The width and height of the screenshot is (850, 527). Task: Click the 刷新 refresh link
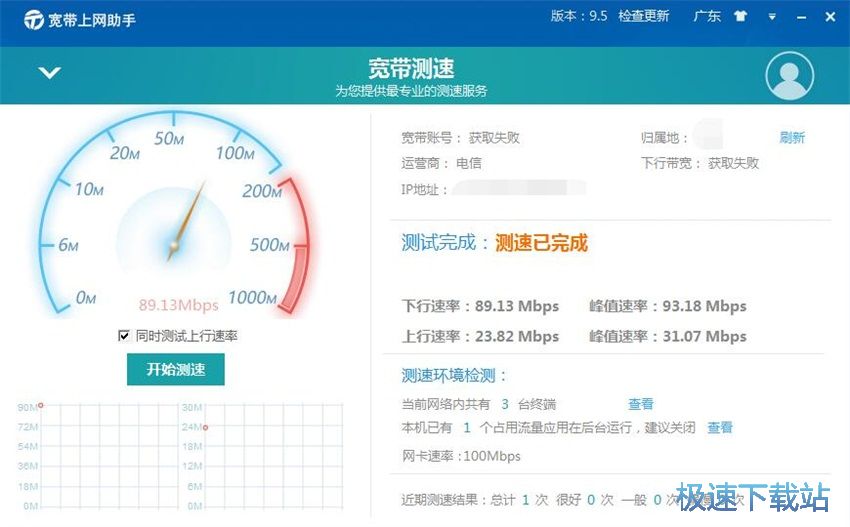tap(792, 138)
